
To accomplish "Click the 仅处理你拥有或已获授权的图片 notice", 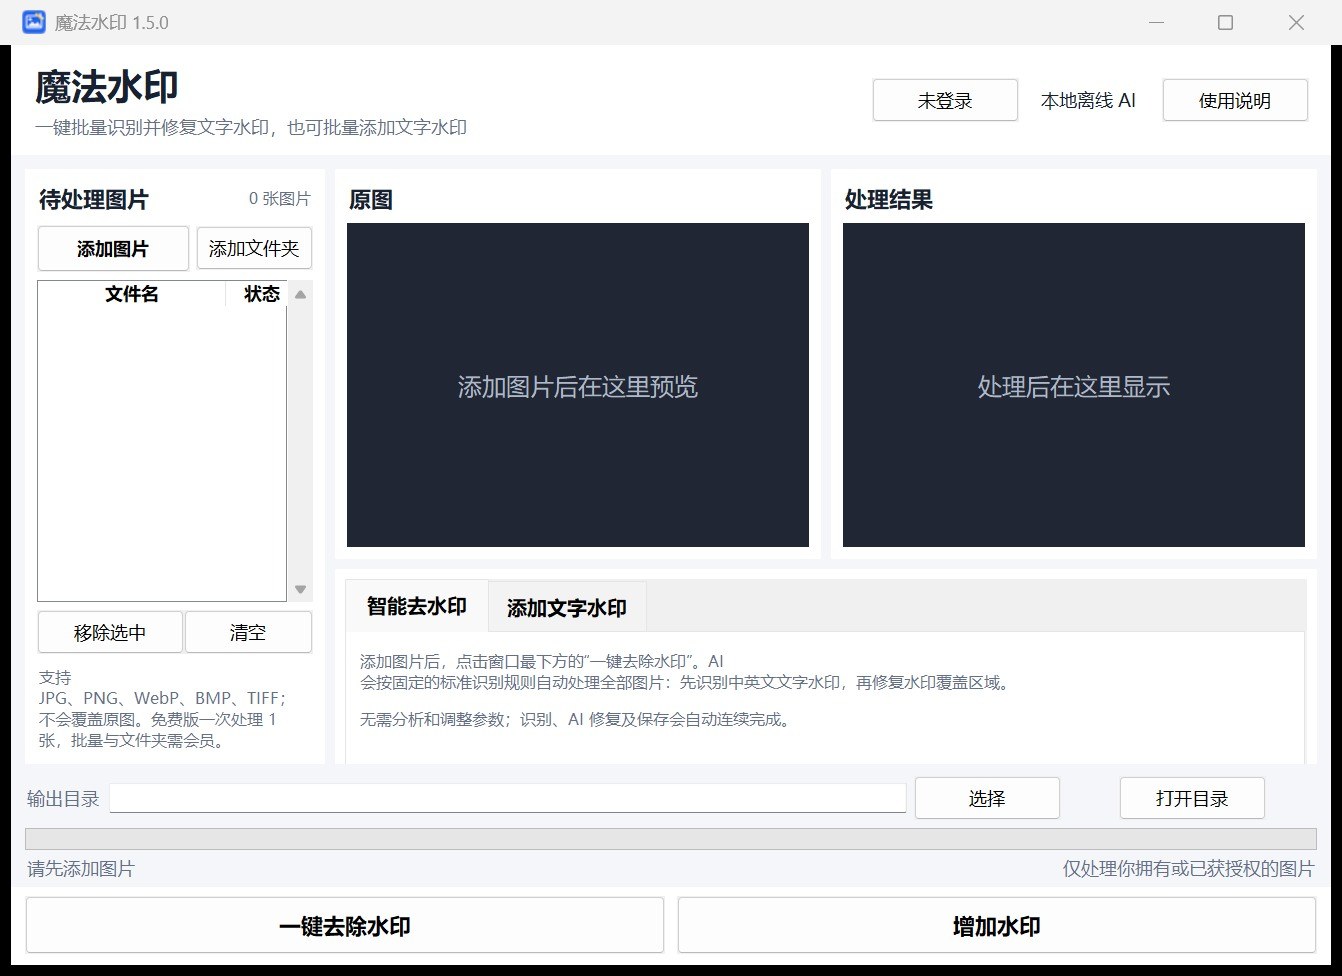I will tap(1188, 869).
